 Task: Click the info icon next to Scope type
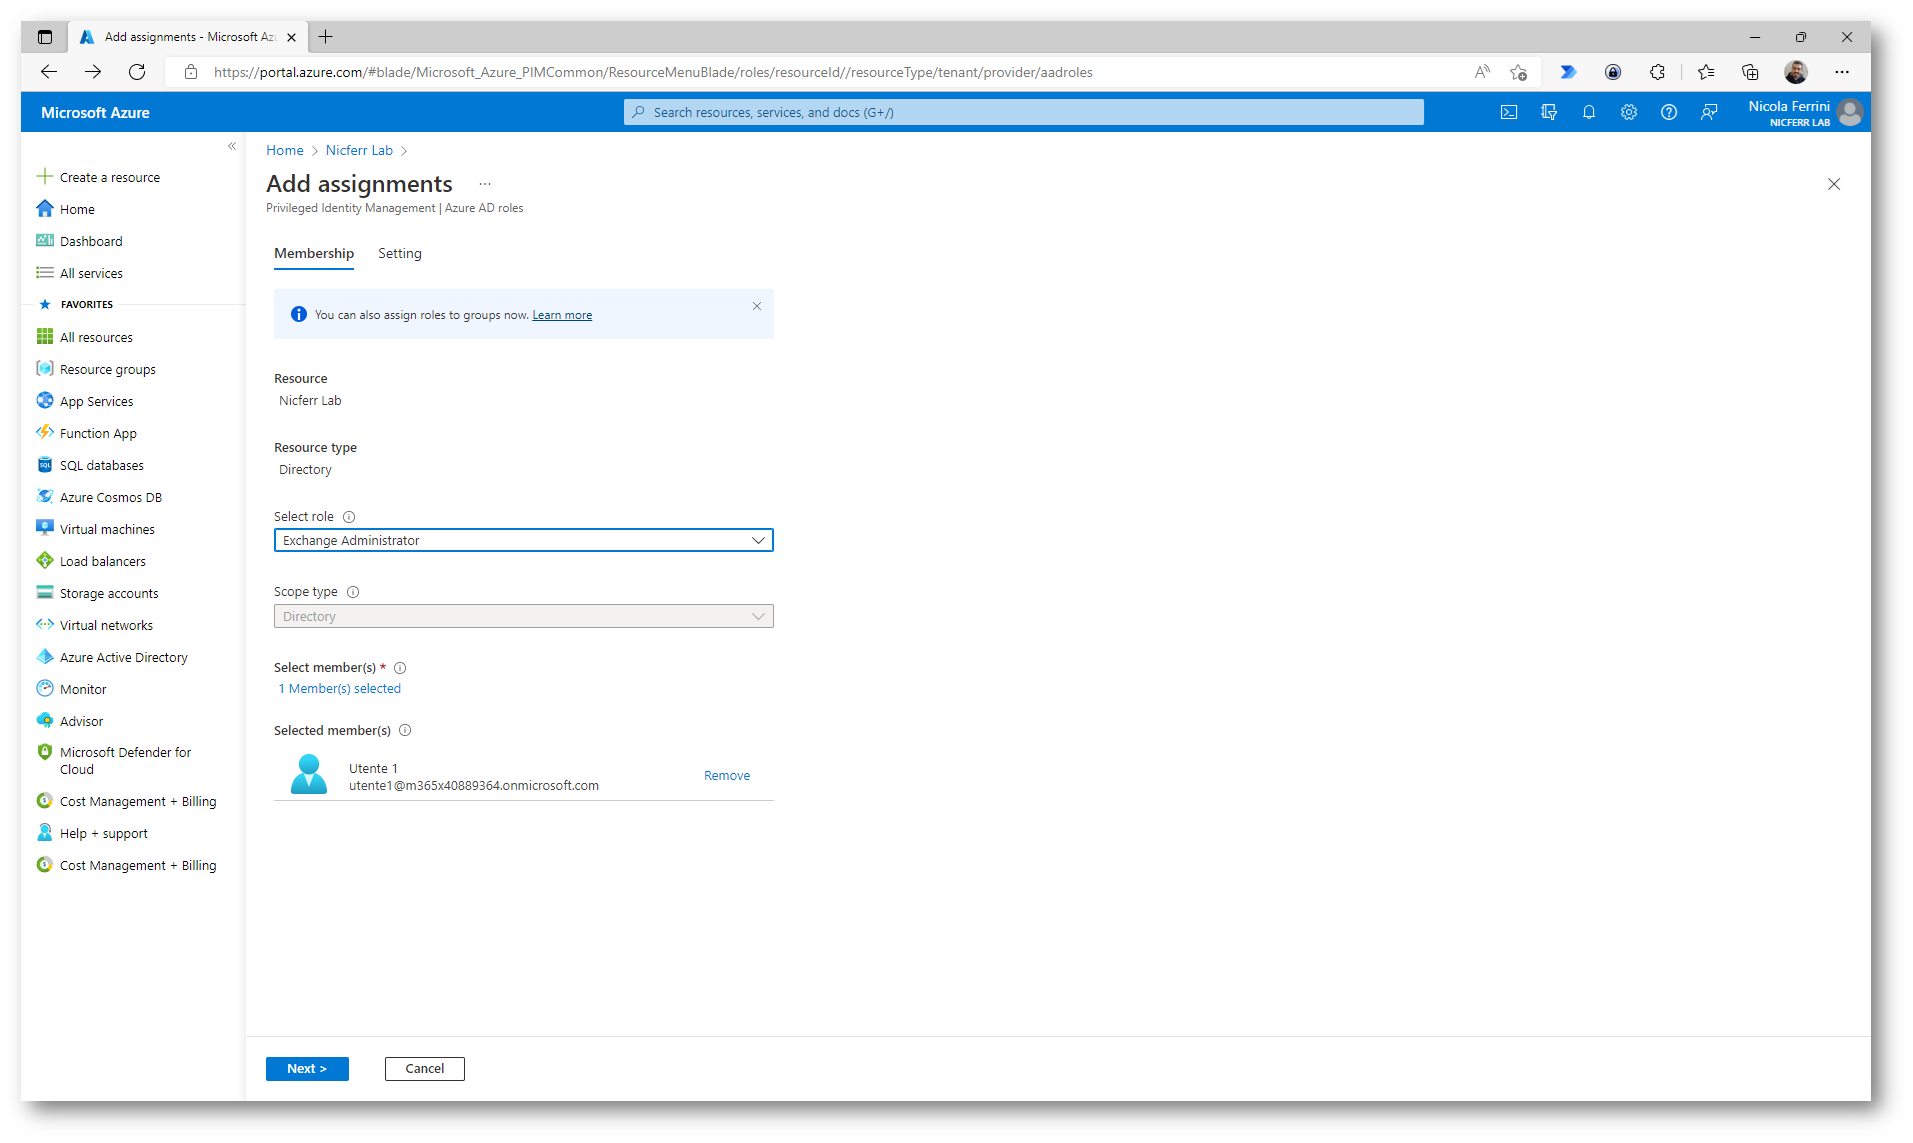click(353, 592)
